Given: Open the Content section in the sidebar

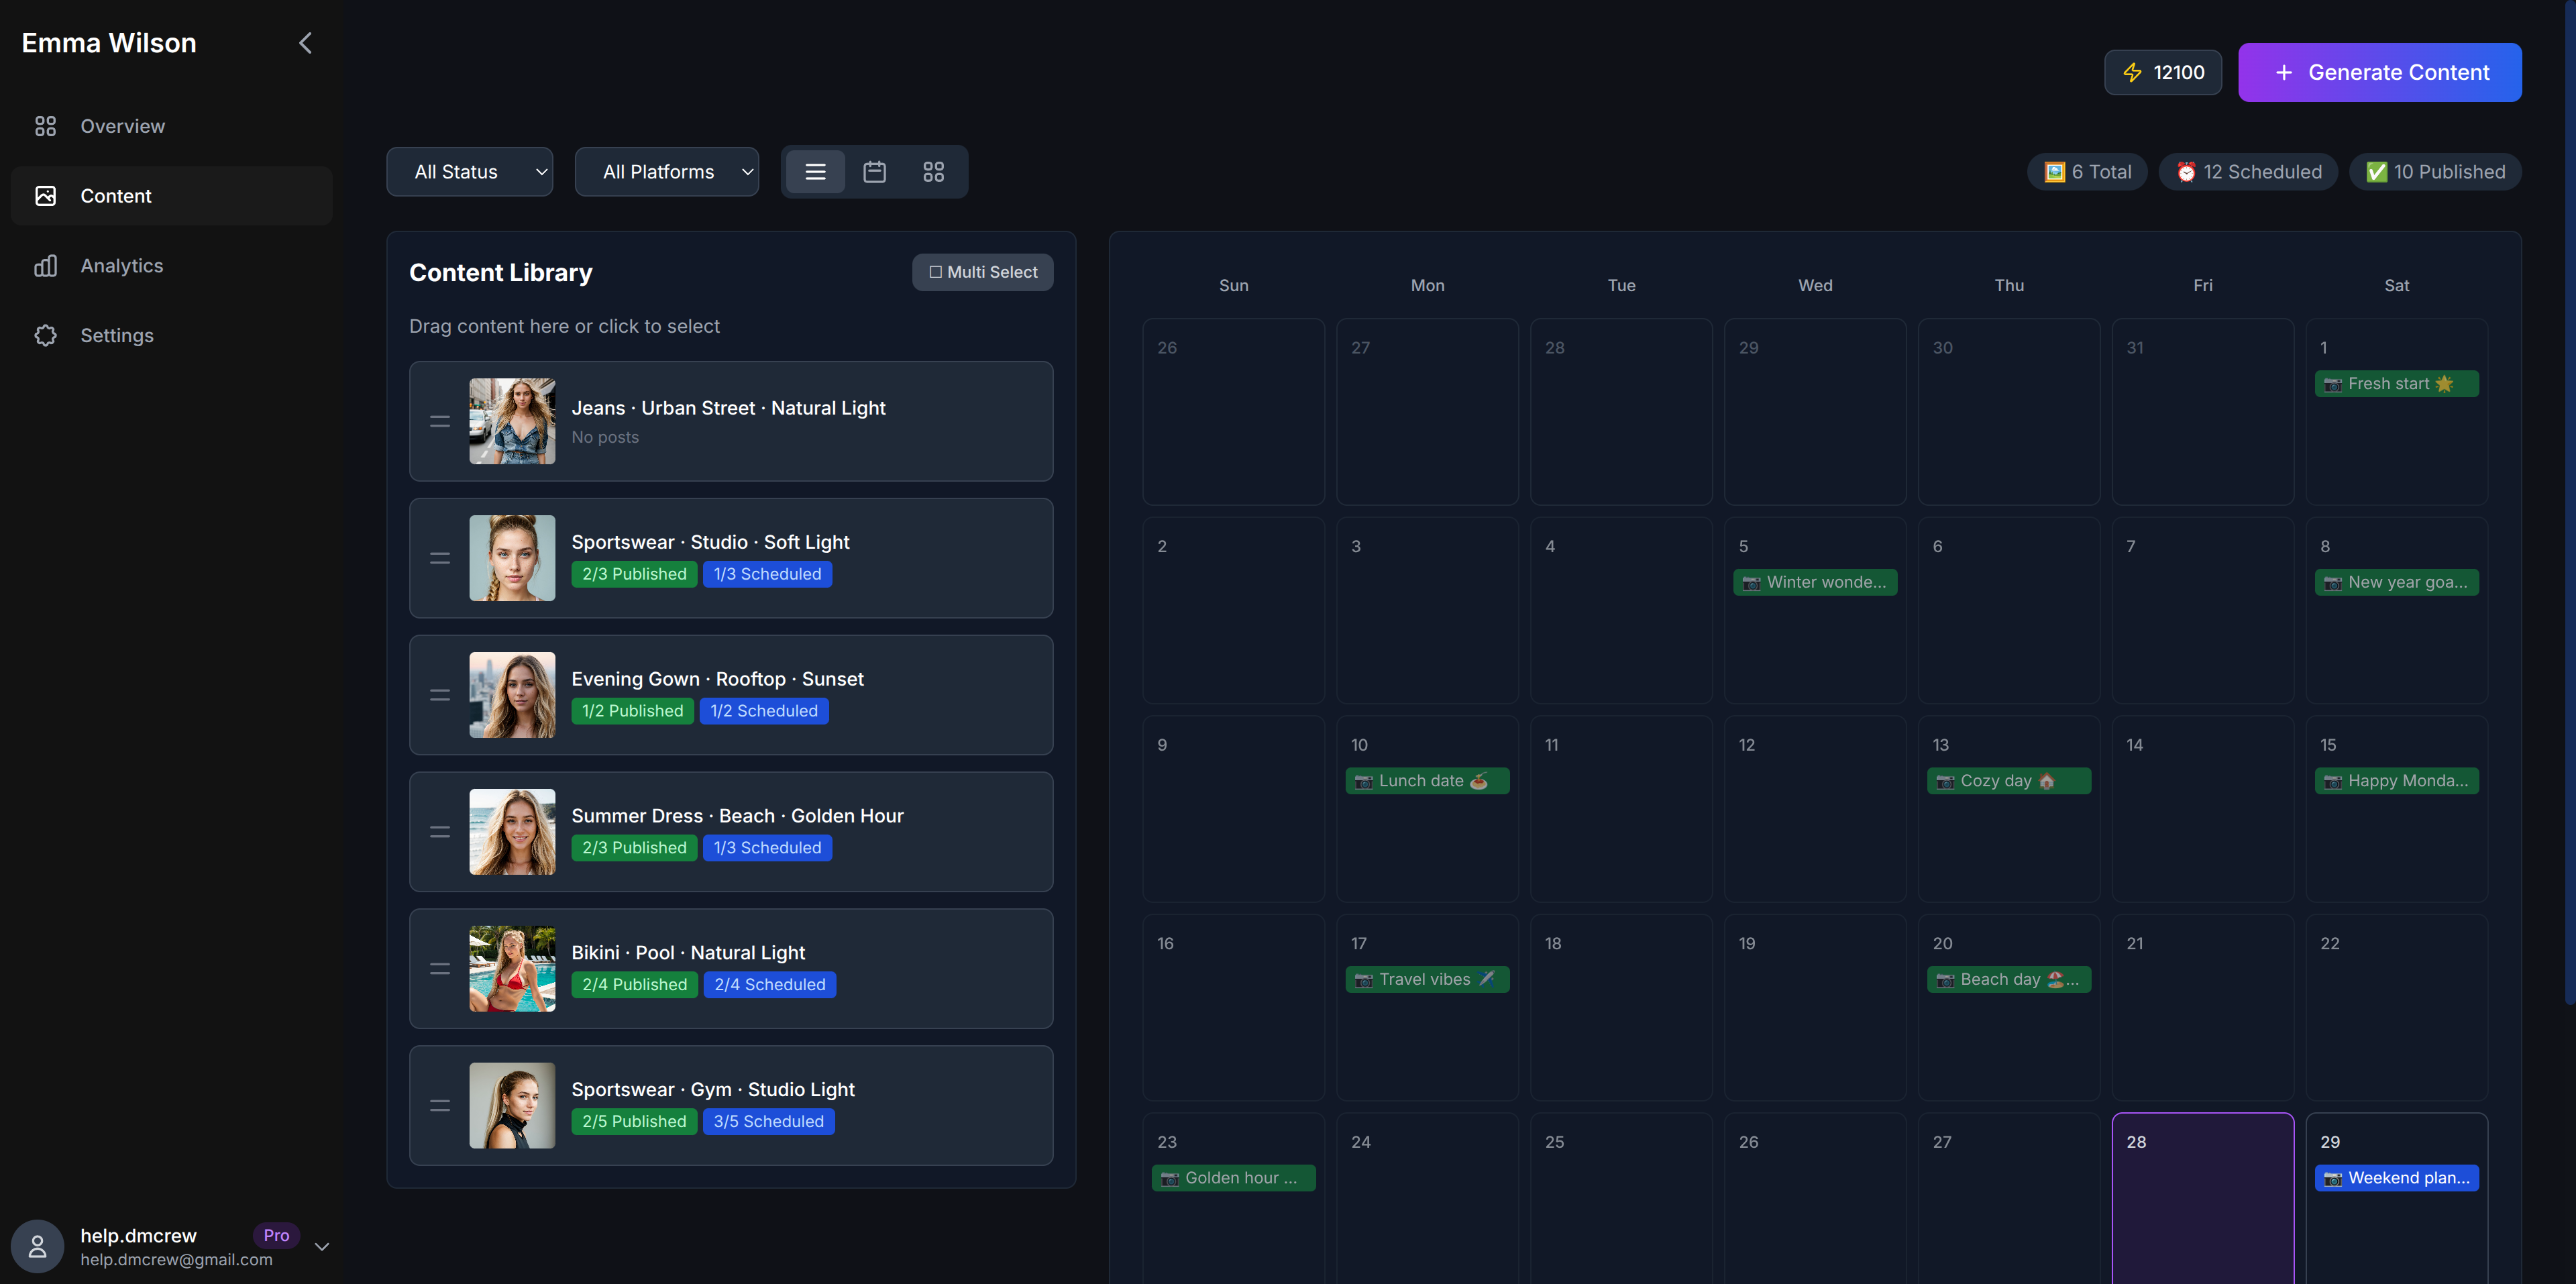Looking at the screenshot, I should coord(116,195).
